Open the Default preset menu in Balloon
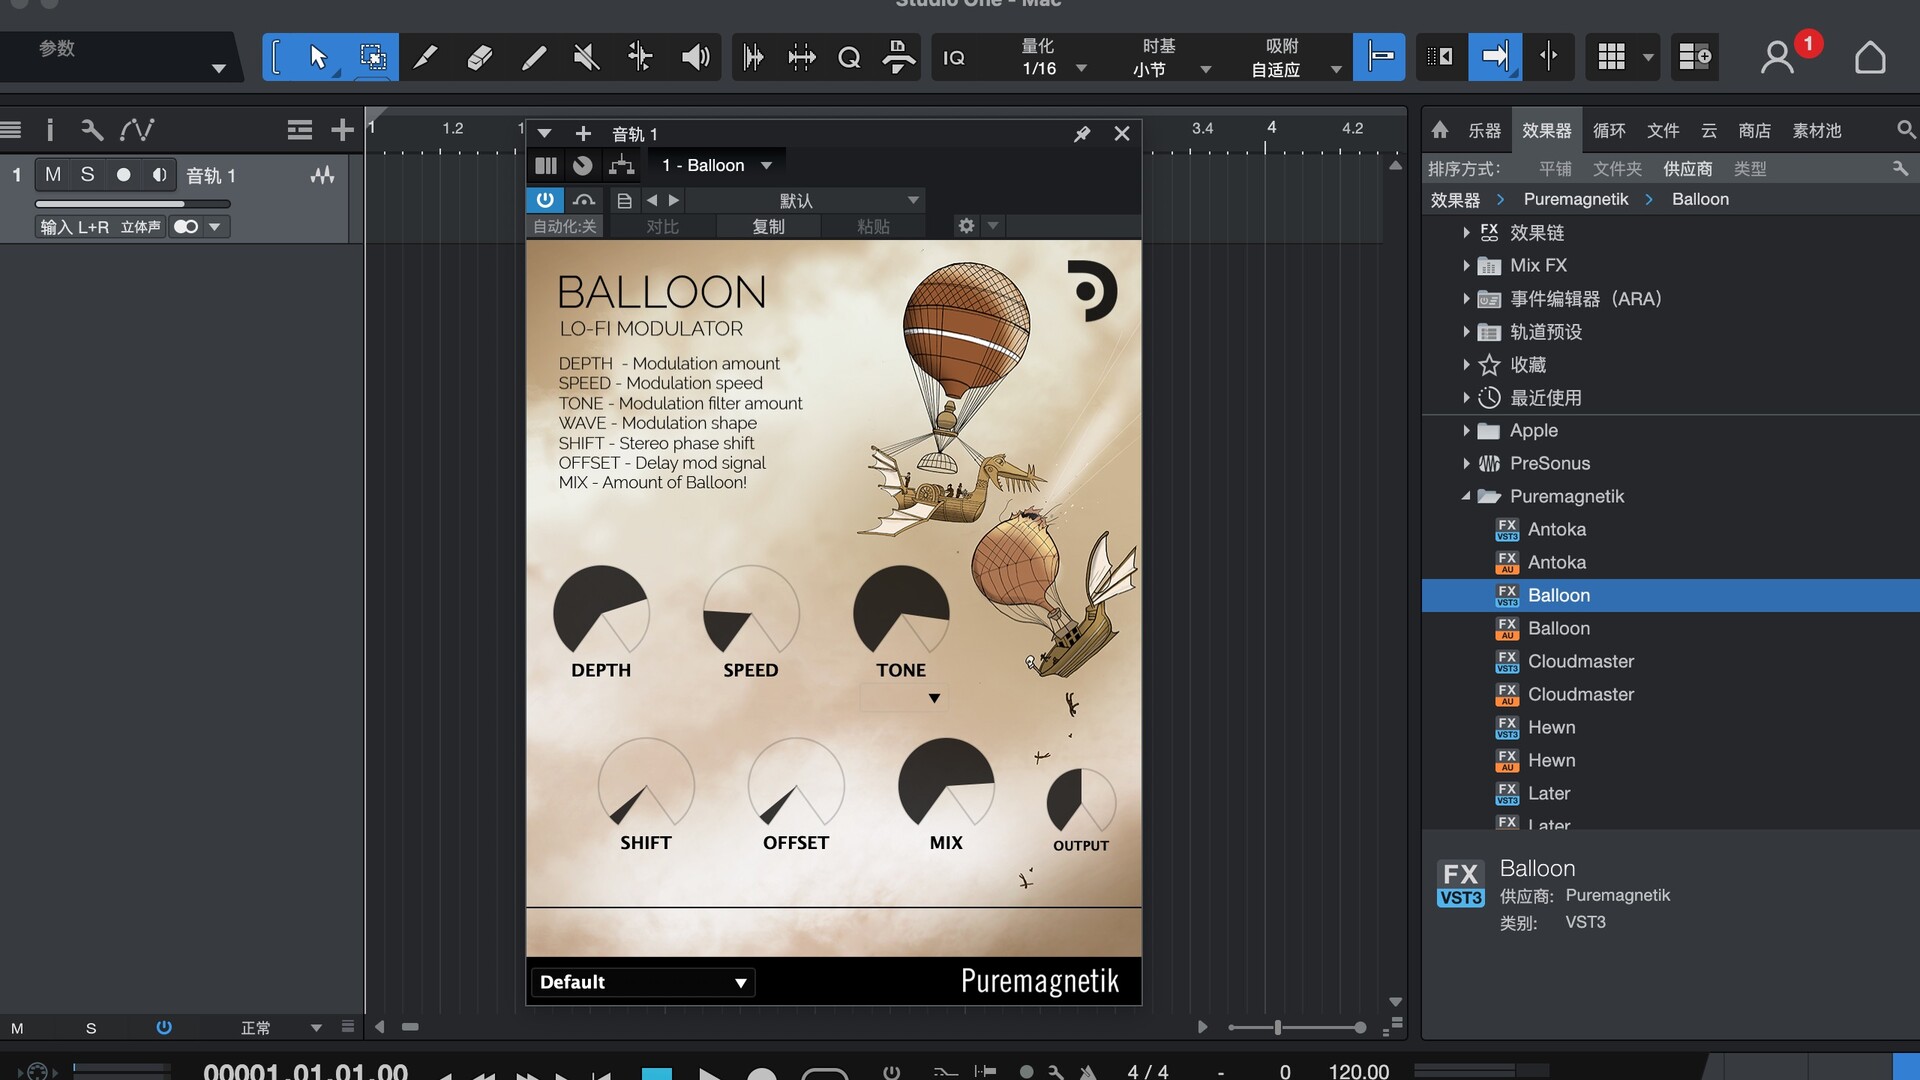 click(642, 982)
